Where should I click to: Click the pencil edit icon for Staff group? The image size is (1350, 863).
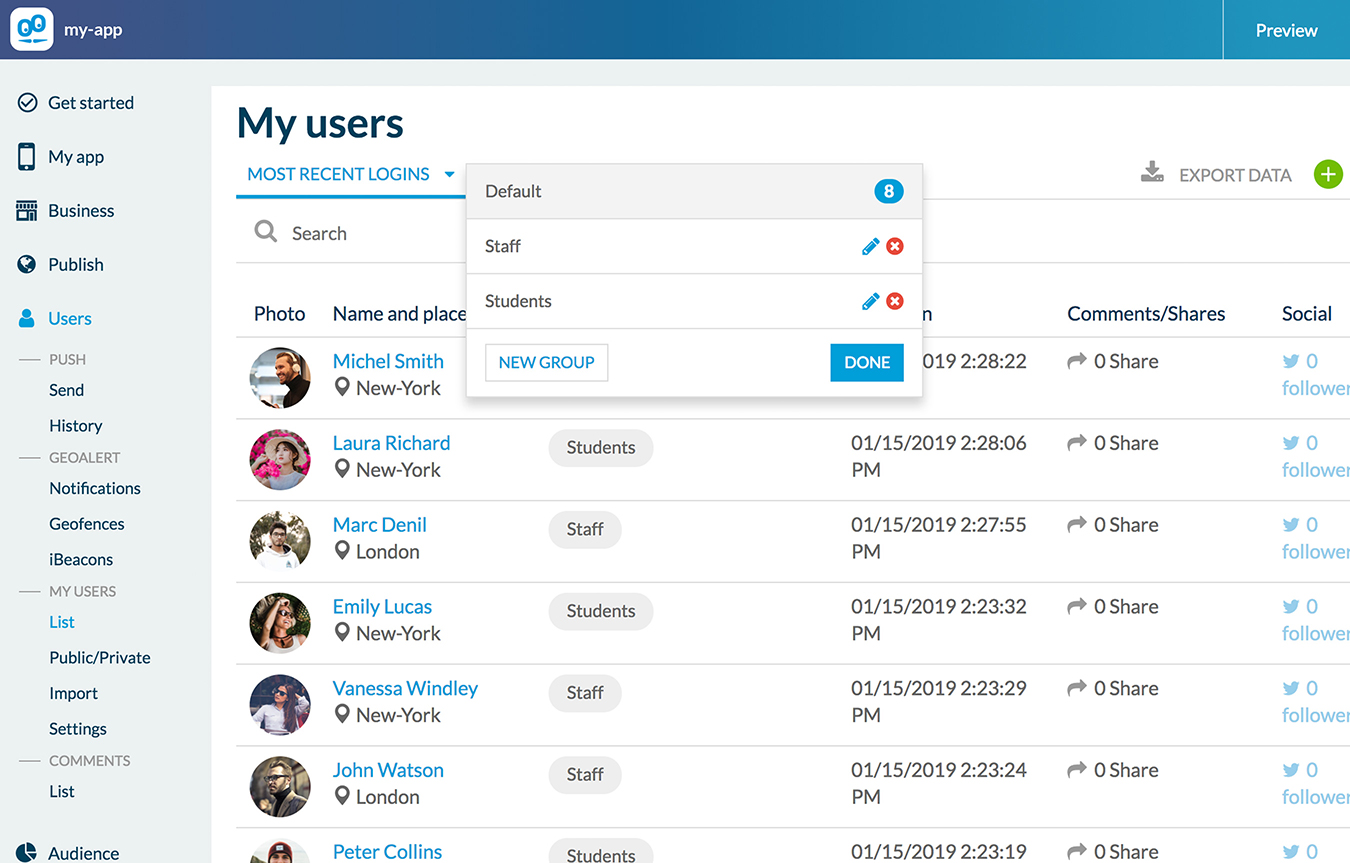pyautogui.click(x=870, y=246)
